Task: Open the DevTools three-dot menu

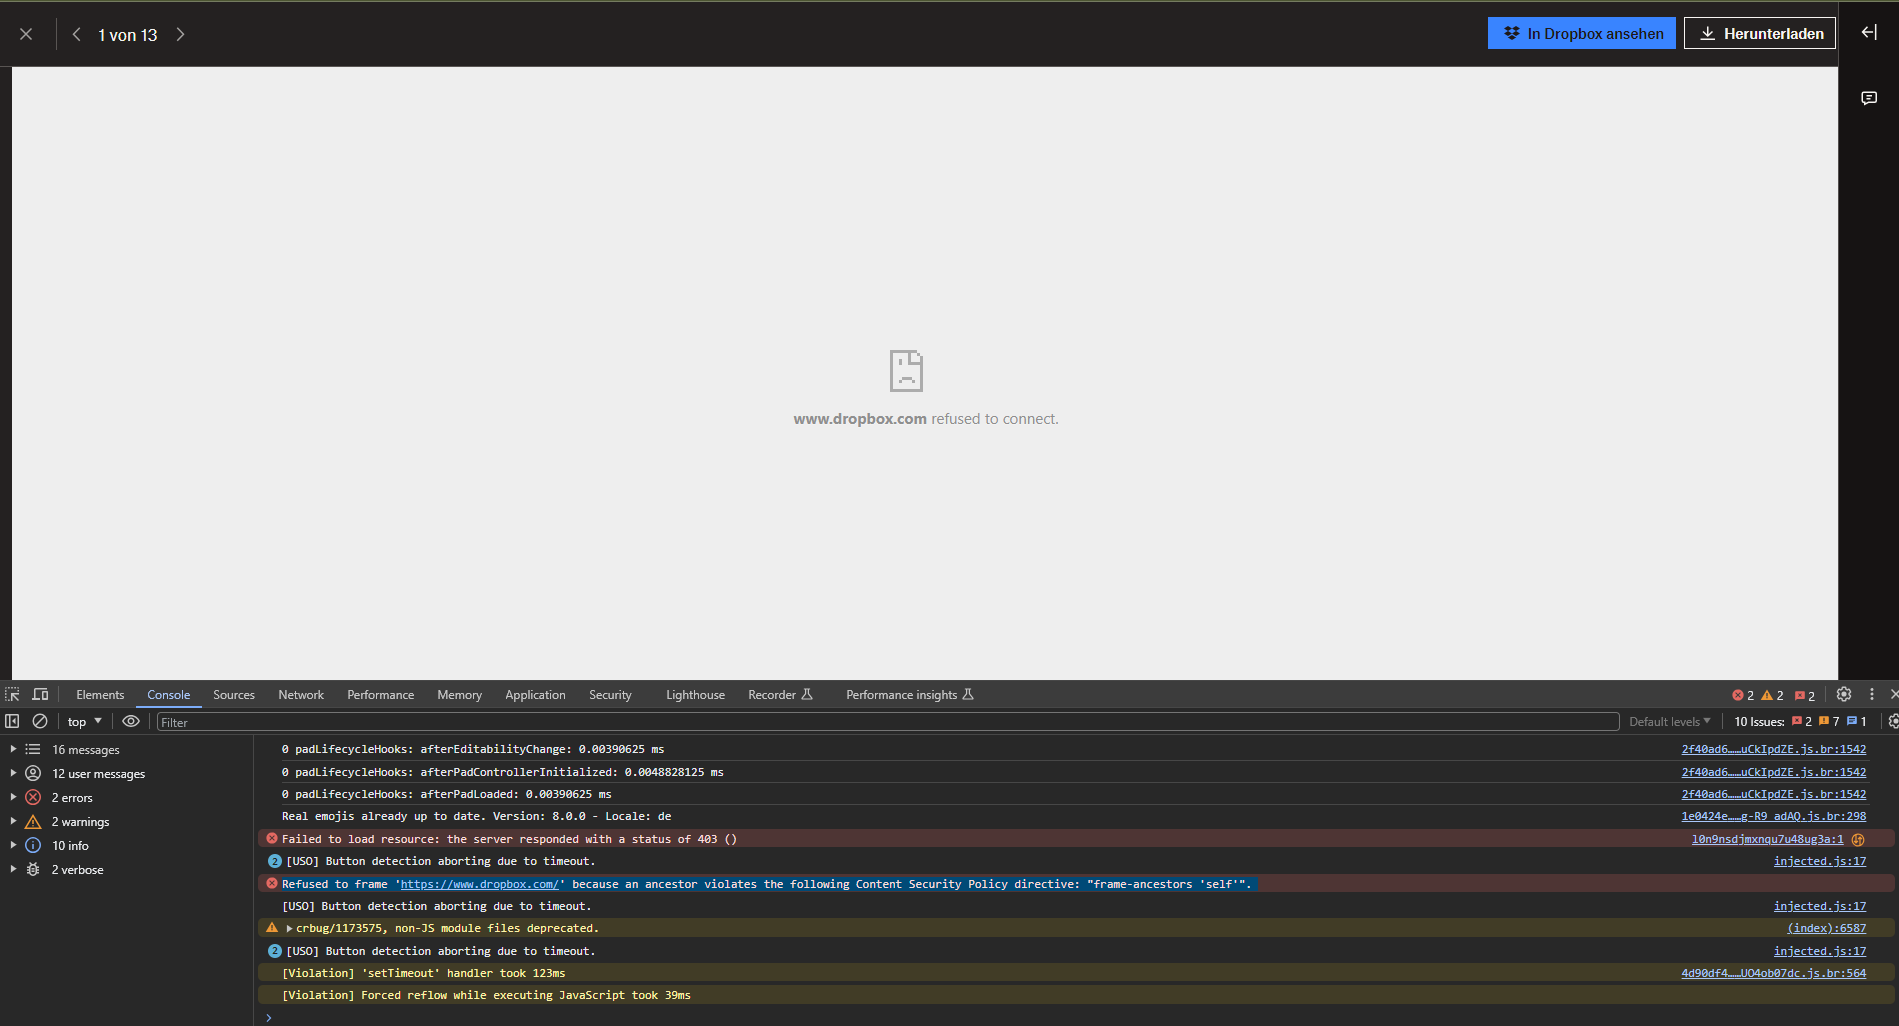Action: pos(1872,694)
